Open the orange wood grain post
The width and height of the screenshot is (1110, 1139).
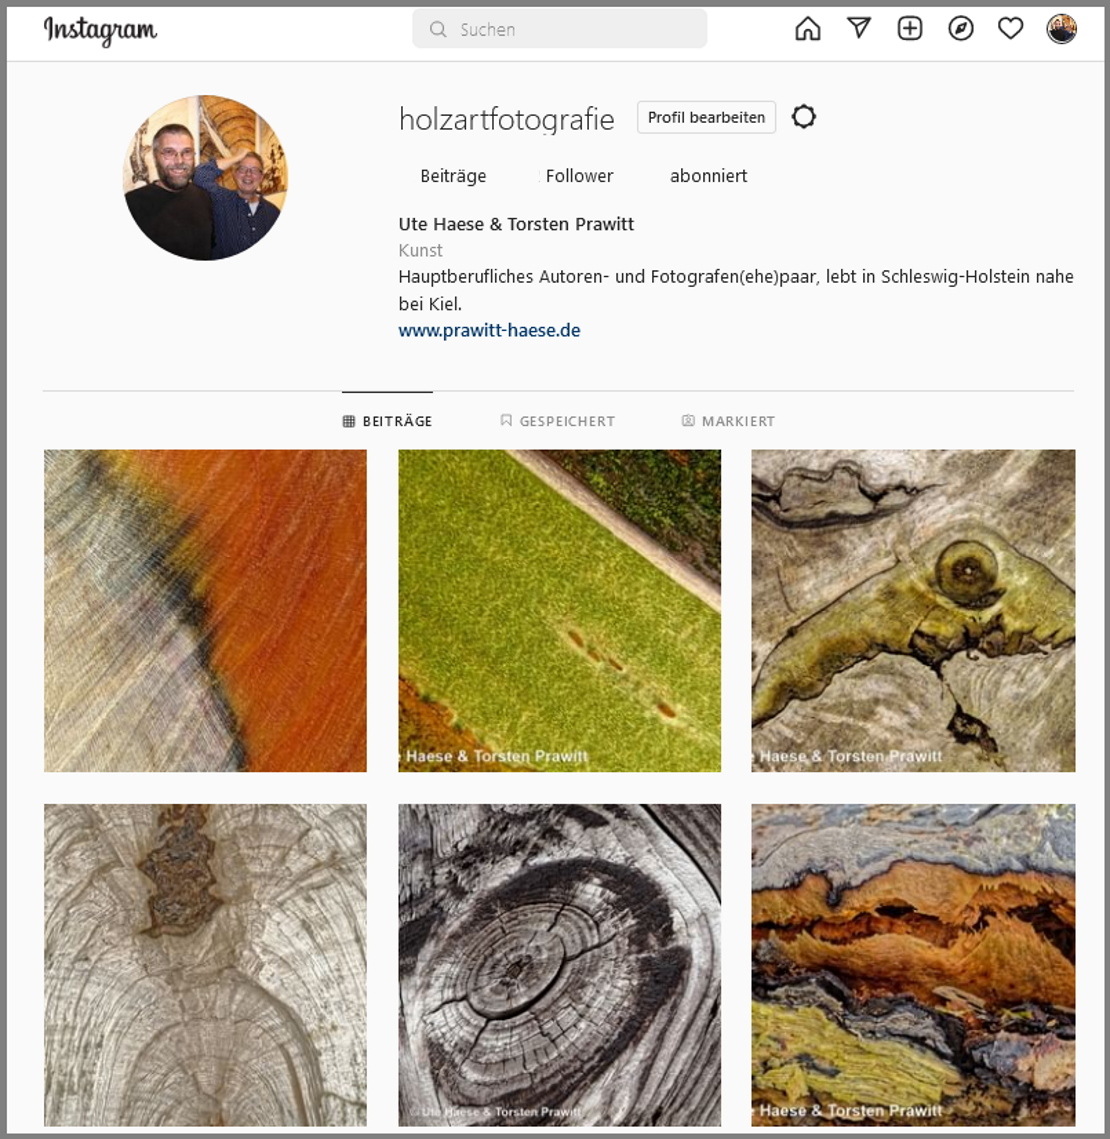pyautogui.click(x=206, y=611)
